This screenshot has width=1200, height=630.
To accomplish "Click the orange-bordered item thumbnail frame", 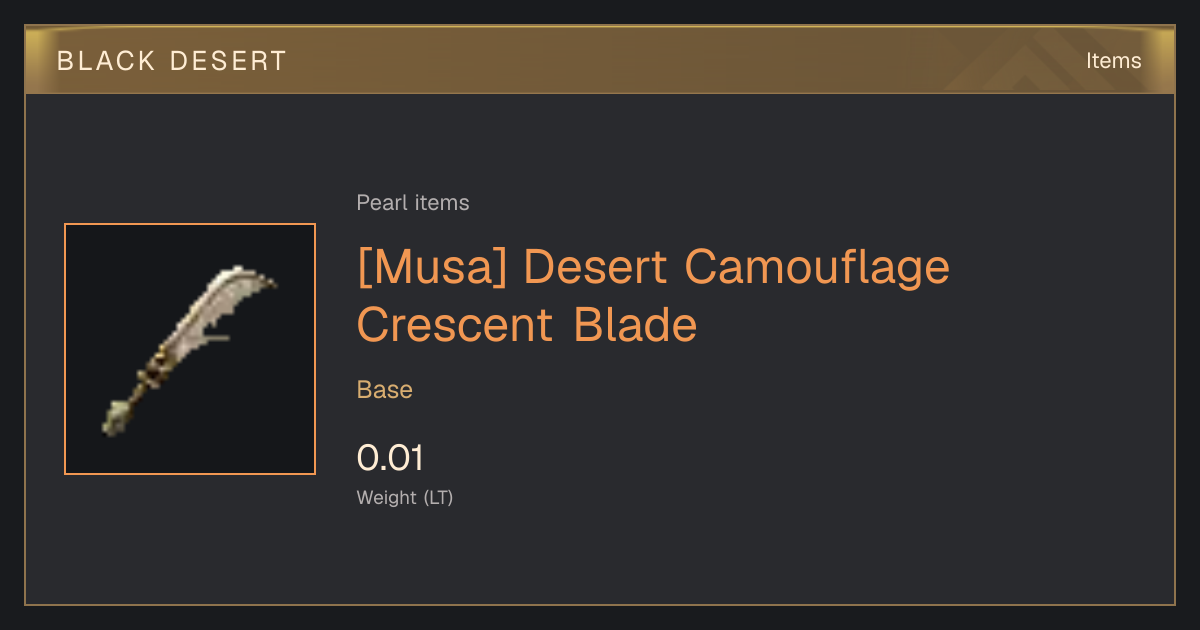I will click(190, 349).
